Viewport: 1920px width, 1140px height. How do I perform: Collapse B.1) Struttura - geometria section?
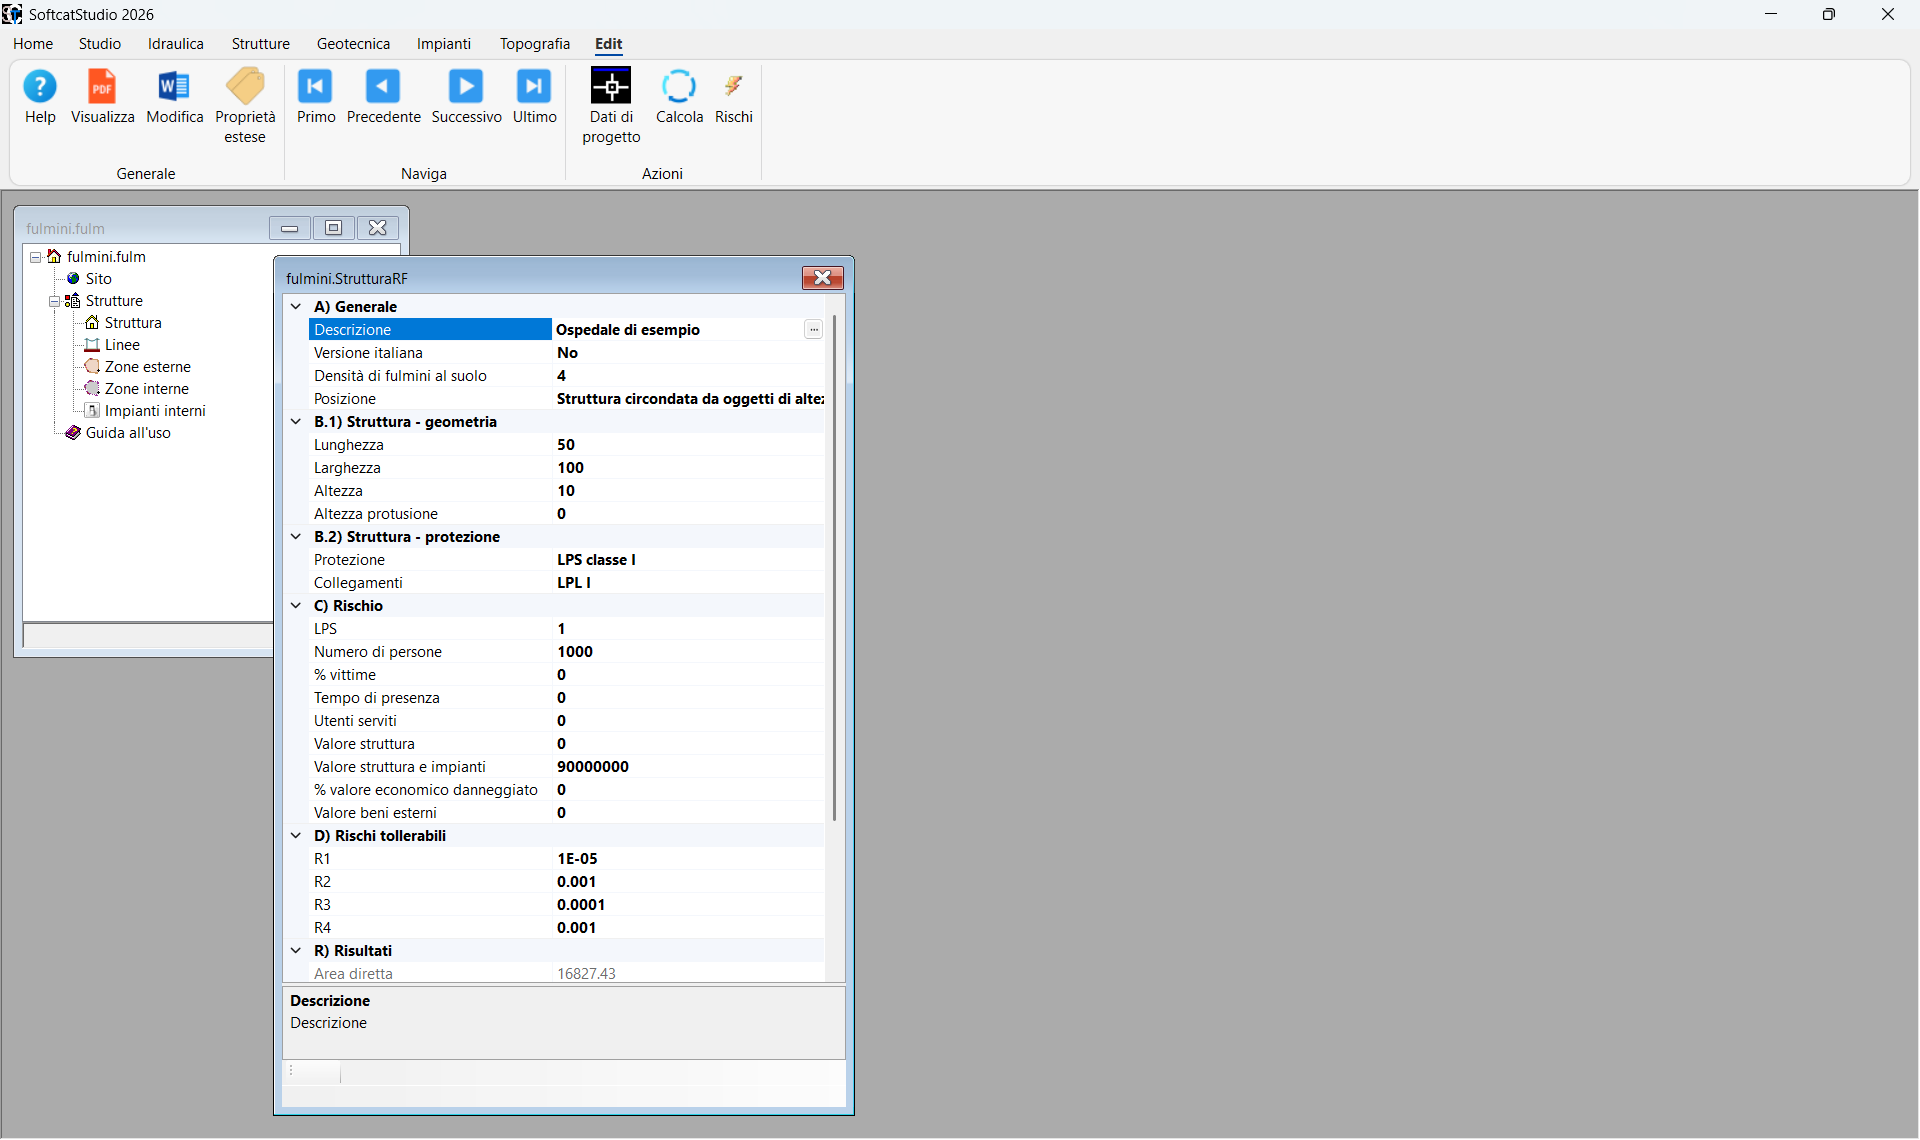(x=296, y=422)
